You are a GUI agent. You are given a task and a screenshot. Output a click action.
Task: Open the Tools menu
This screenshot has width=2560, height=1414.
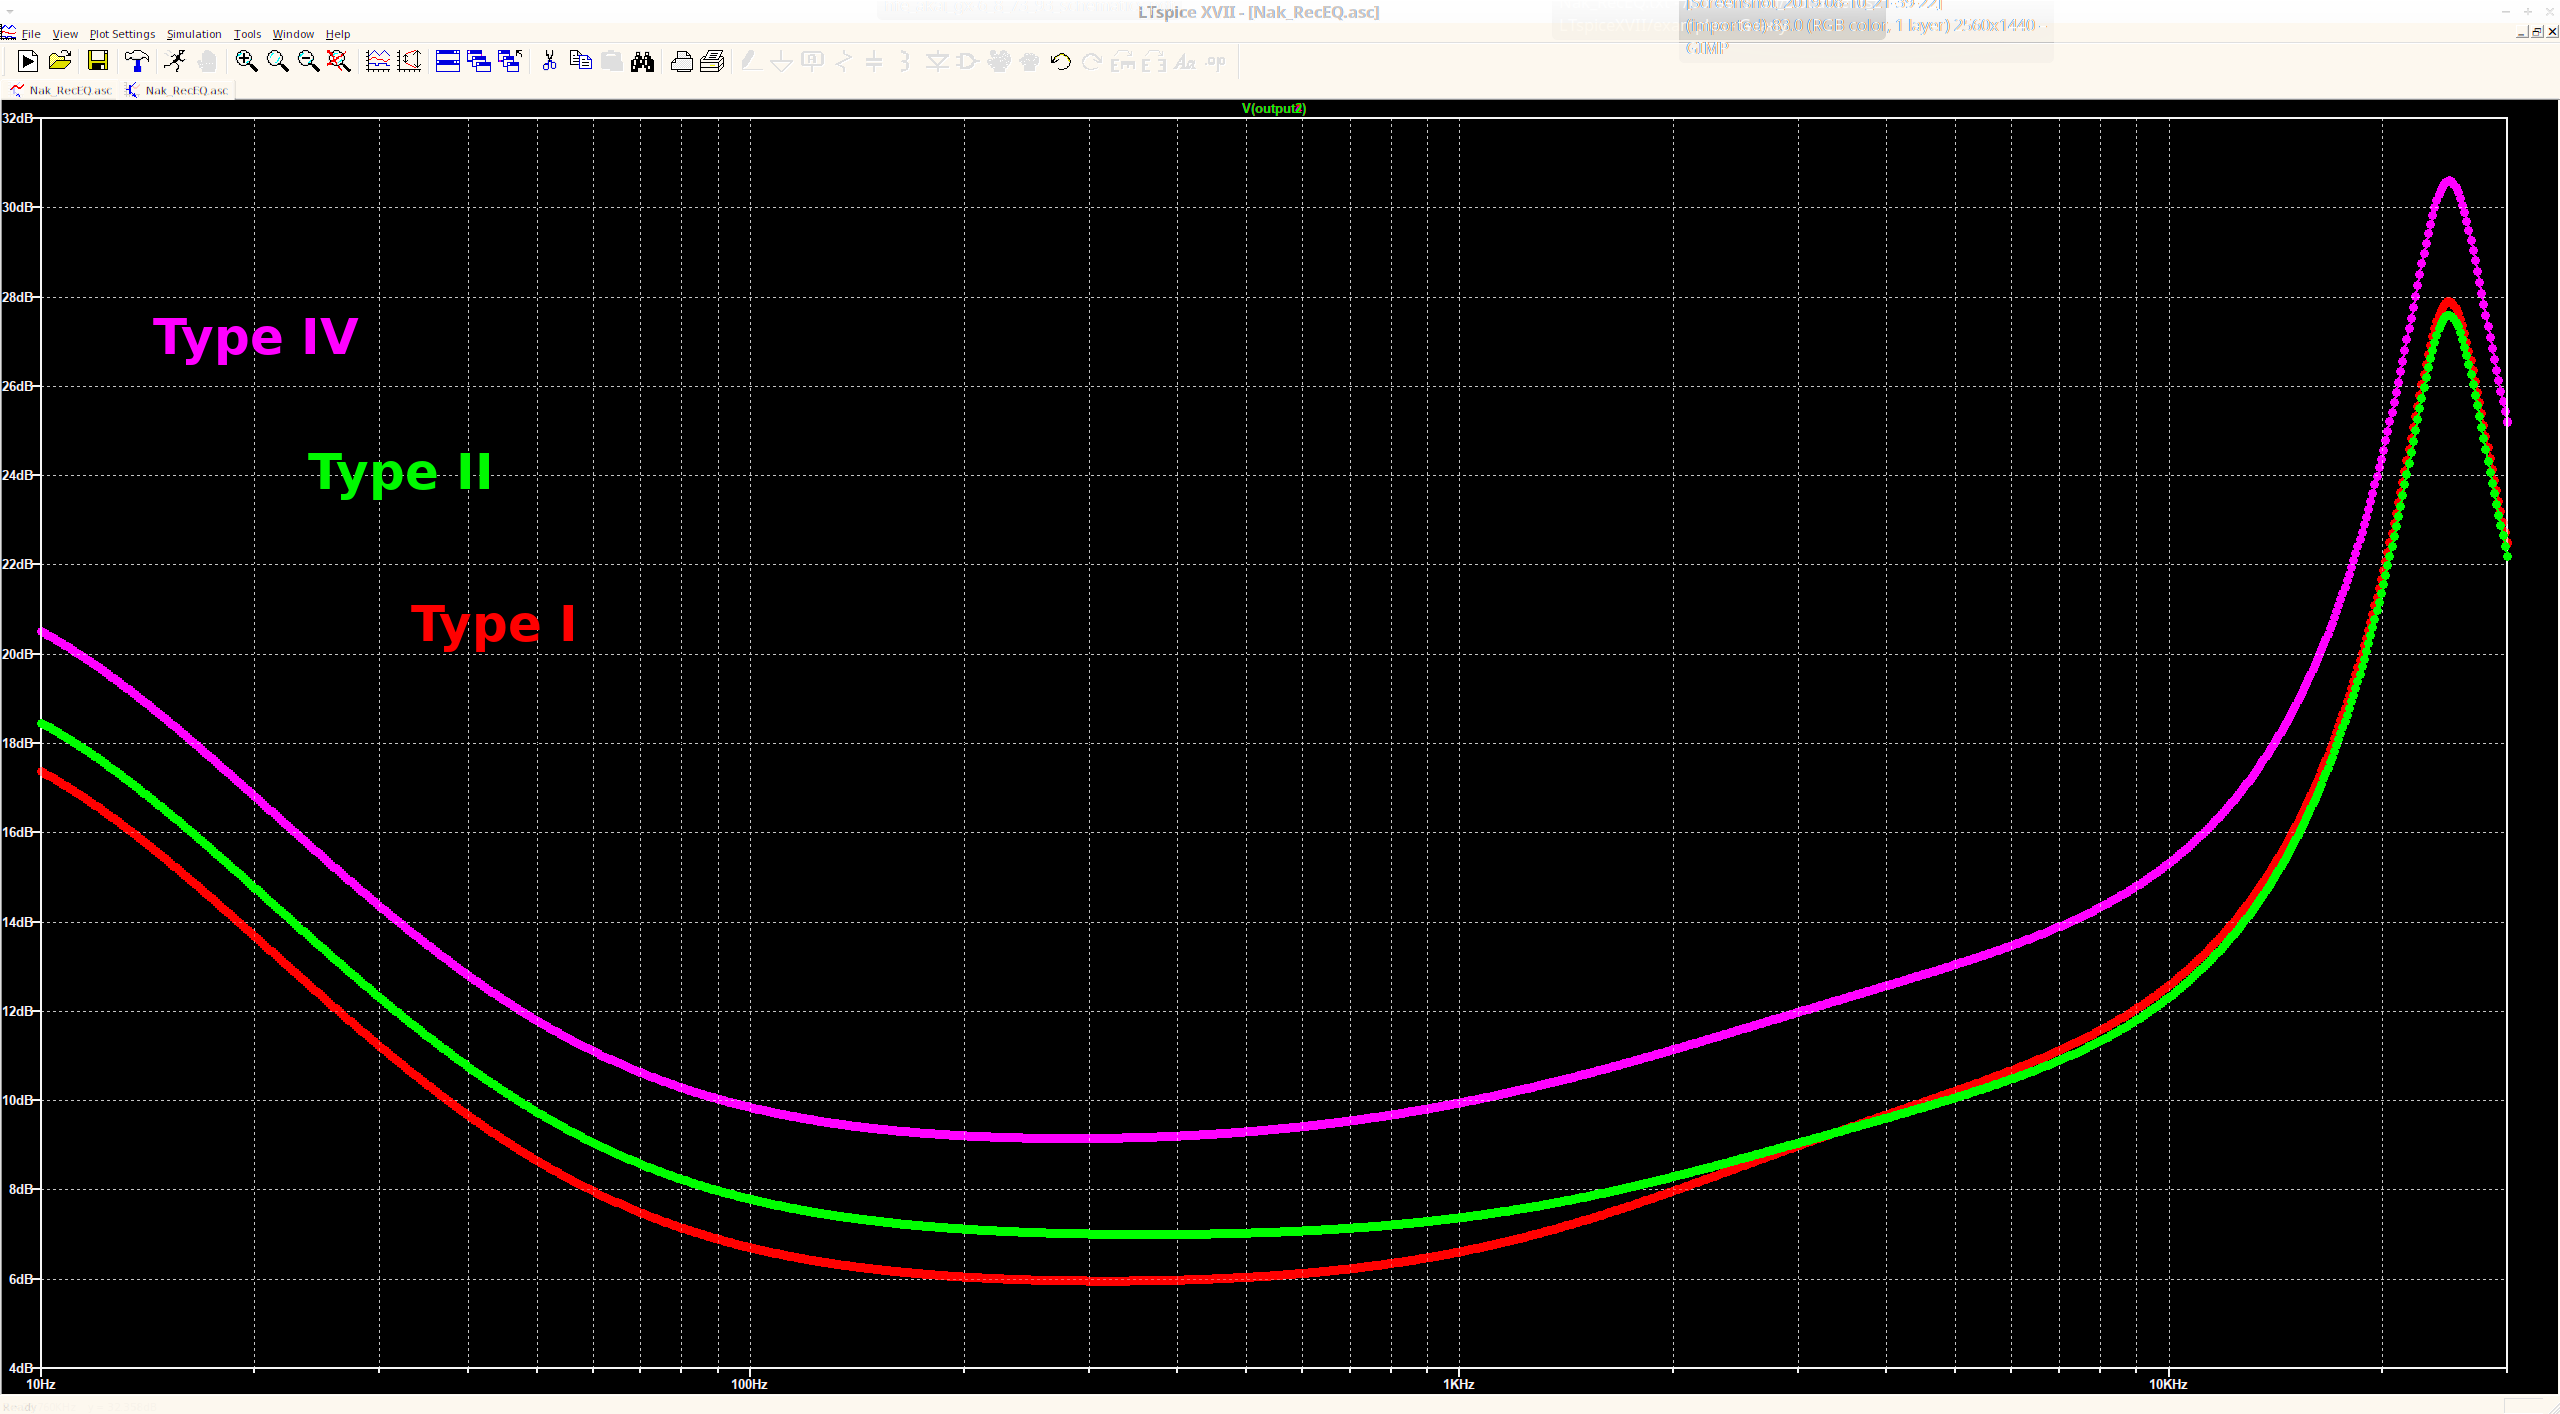247,34
